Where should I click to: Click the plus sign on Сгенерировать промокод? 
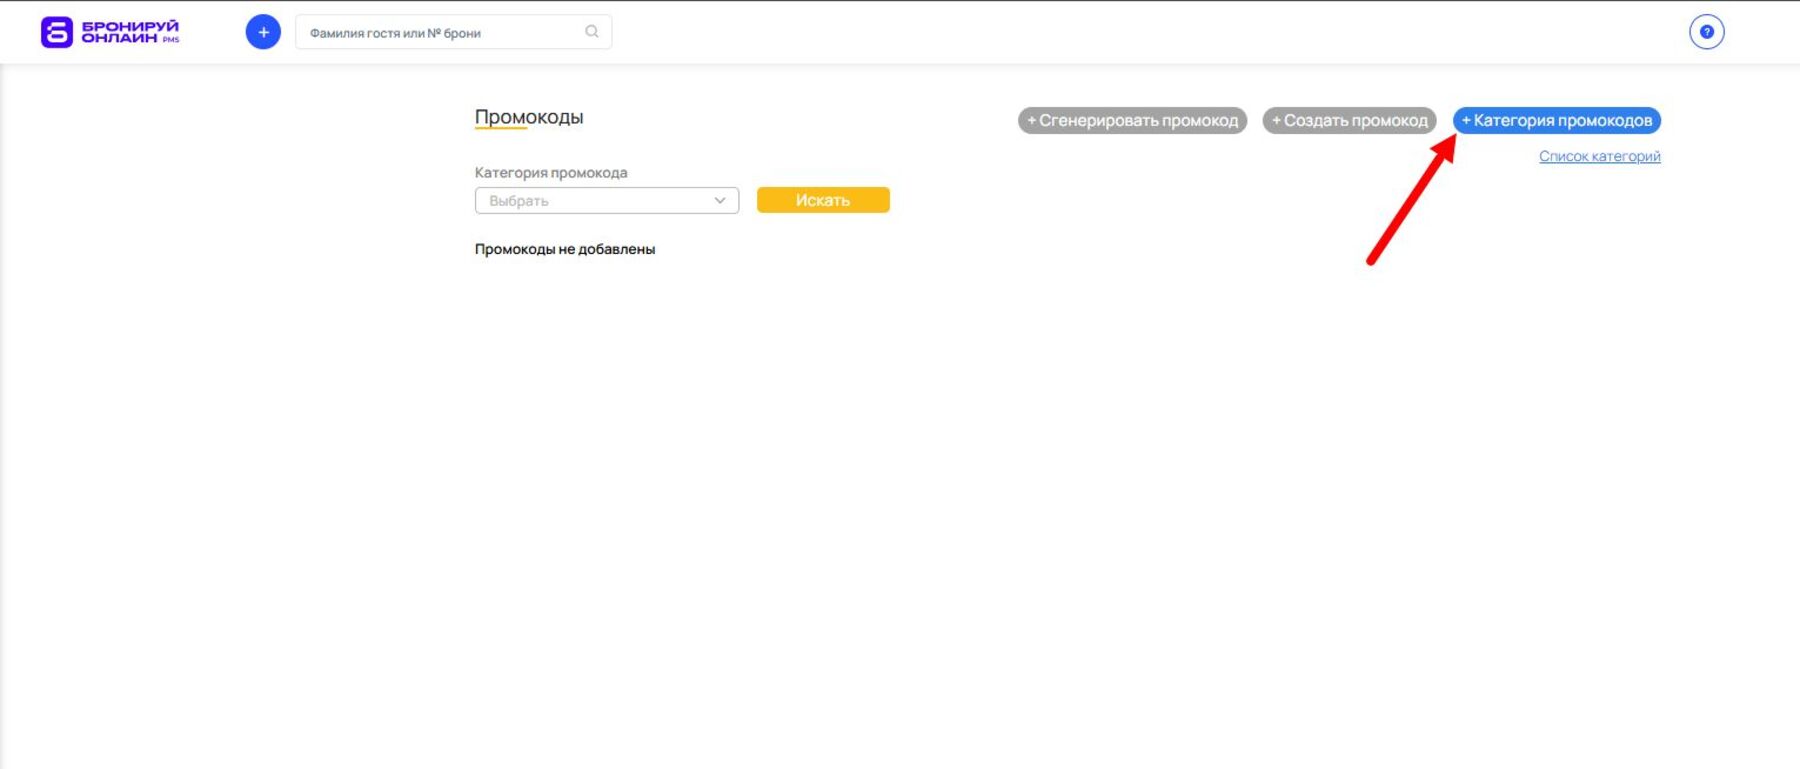pos(1032,121)
